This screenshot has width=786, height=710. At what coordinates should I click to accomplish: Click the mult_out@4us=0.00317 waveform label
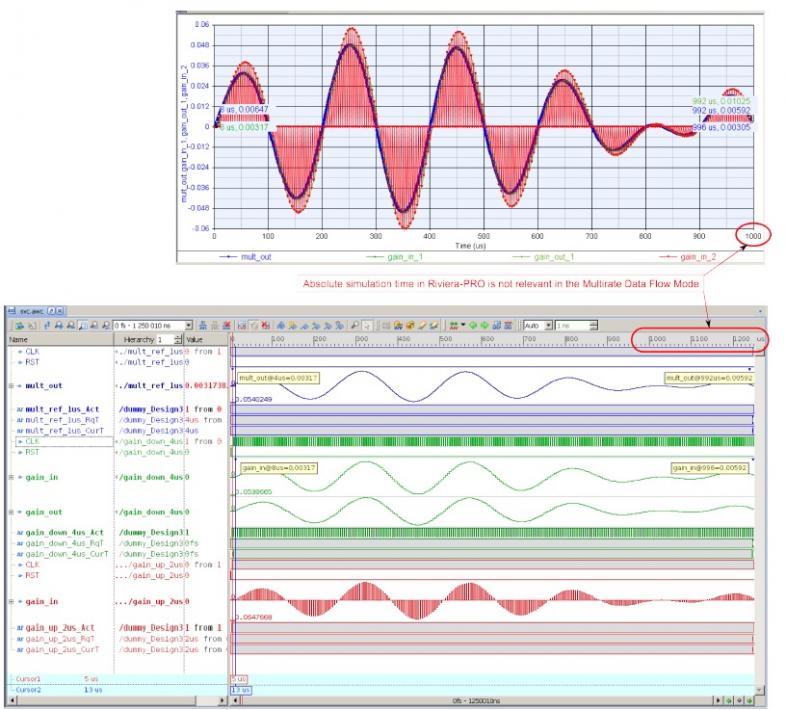[x=278, y=378]
